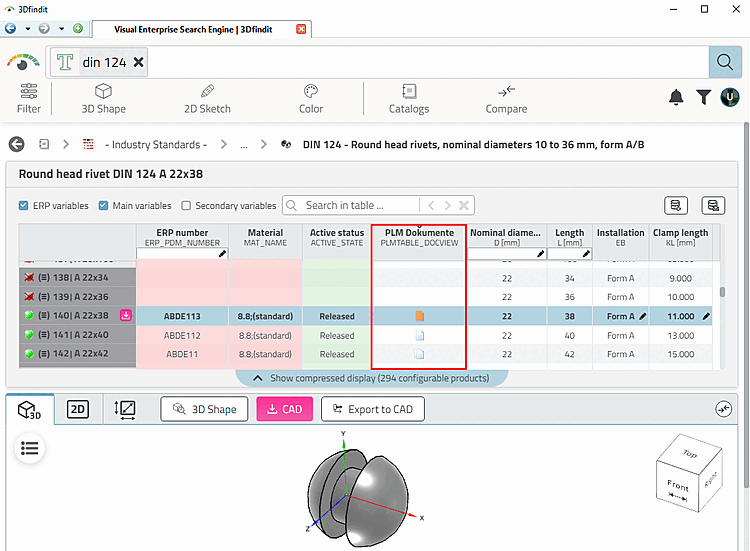Image resolution: width=750 pixels, height=551 pixels.
Task: Open notifications bell
Action: [676, 97]
